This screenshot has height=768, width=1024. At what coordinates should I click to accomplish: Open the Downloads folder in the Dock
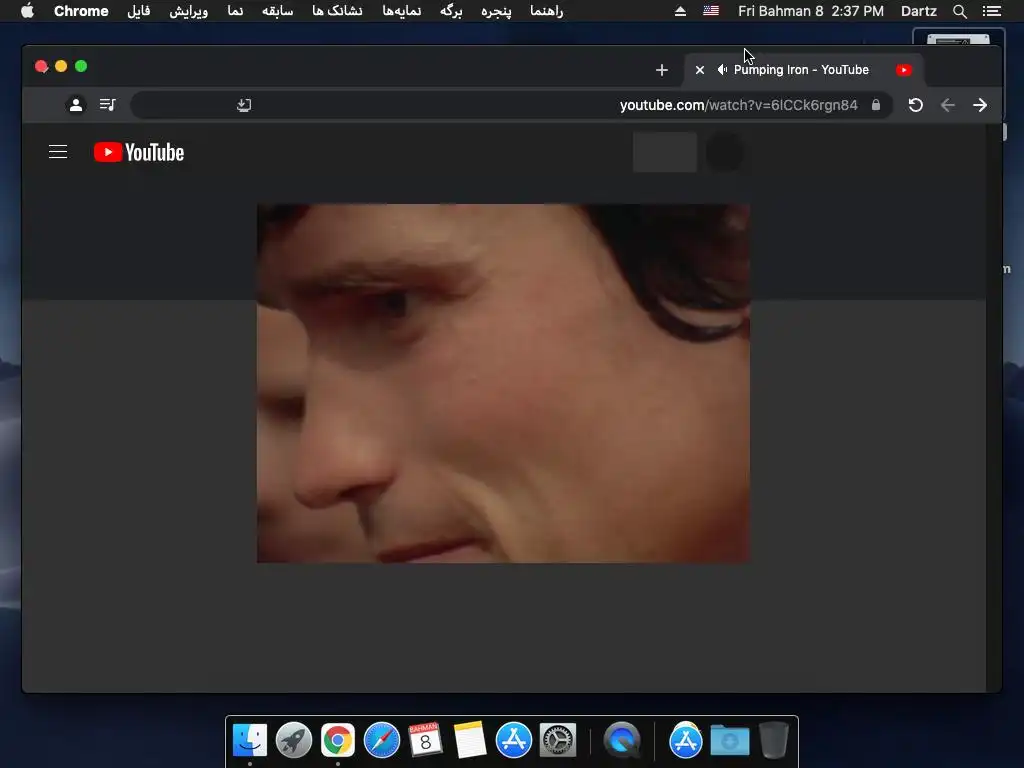point(729,740)
